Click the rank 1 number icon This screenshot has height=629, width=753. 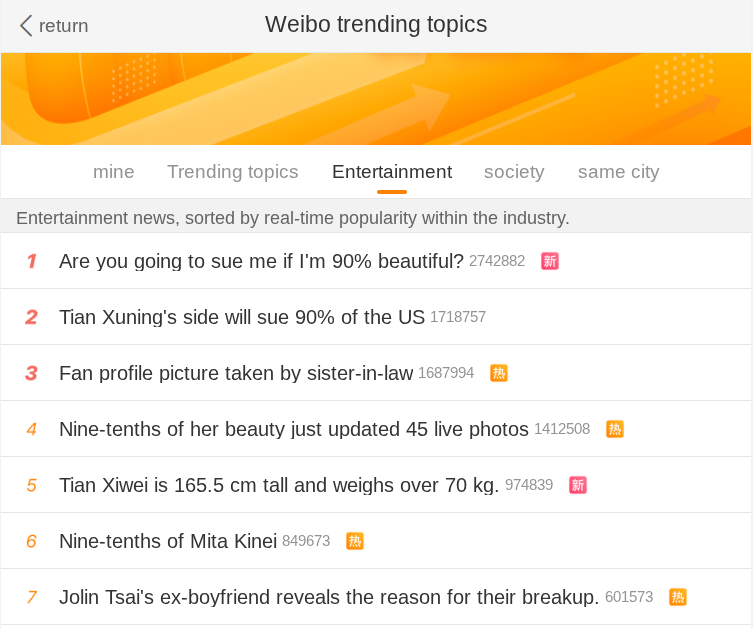pos(31,261)
